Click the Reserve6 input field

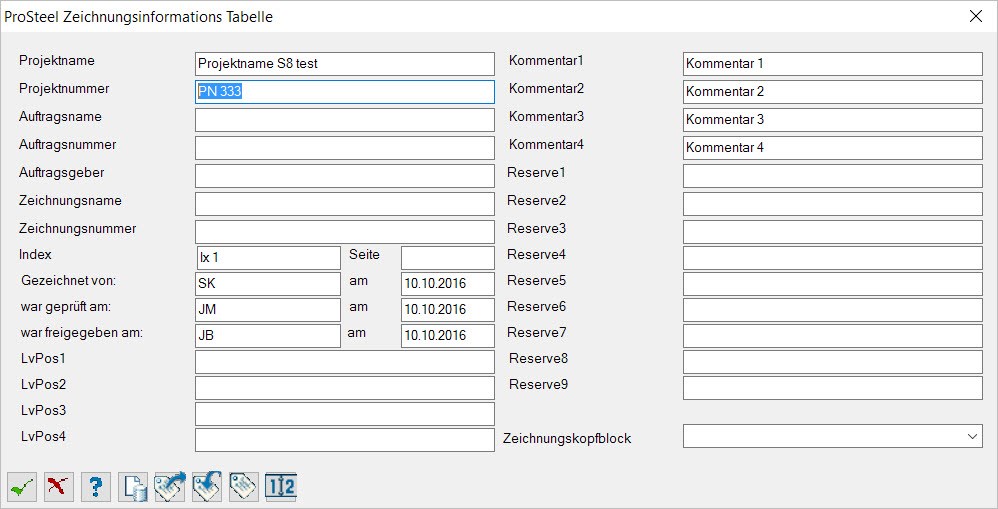(x=833, y=310)
